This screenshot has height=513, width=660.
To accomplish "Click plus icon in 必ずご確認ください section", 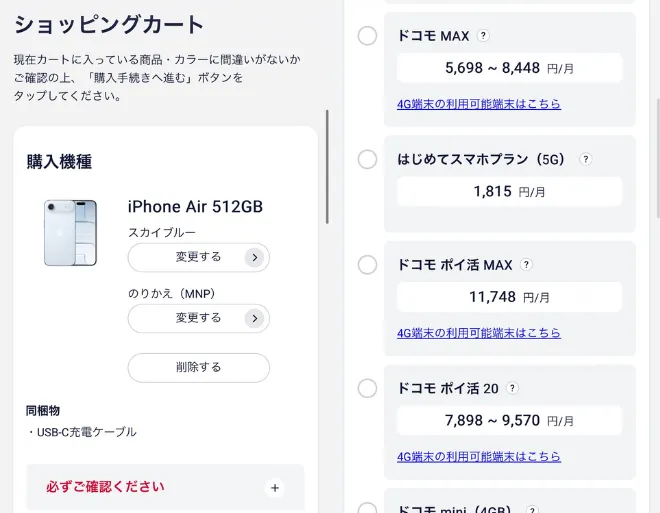I will click(275, 488).
